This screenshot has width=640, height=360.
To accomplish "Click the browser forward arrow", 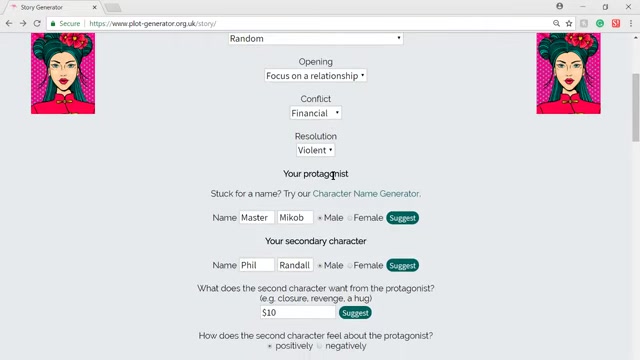I will coord(23,23).
